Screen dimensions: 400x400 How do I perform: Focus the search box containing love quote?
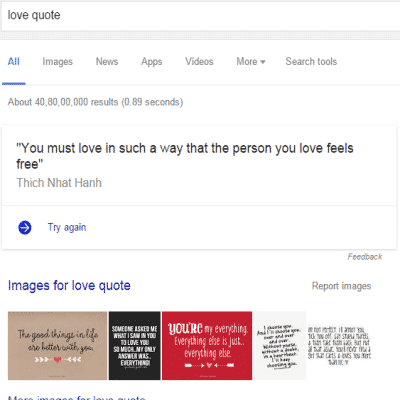pos(200,15)
